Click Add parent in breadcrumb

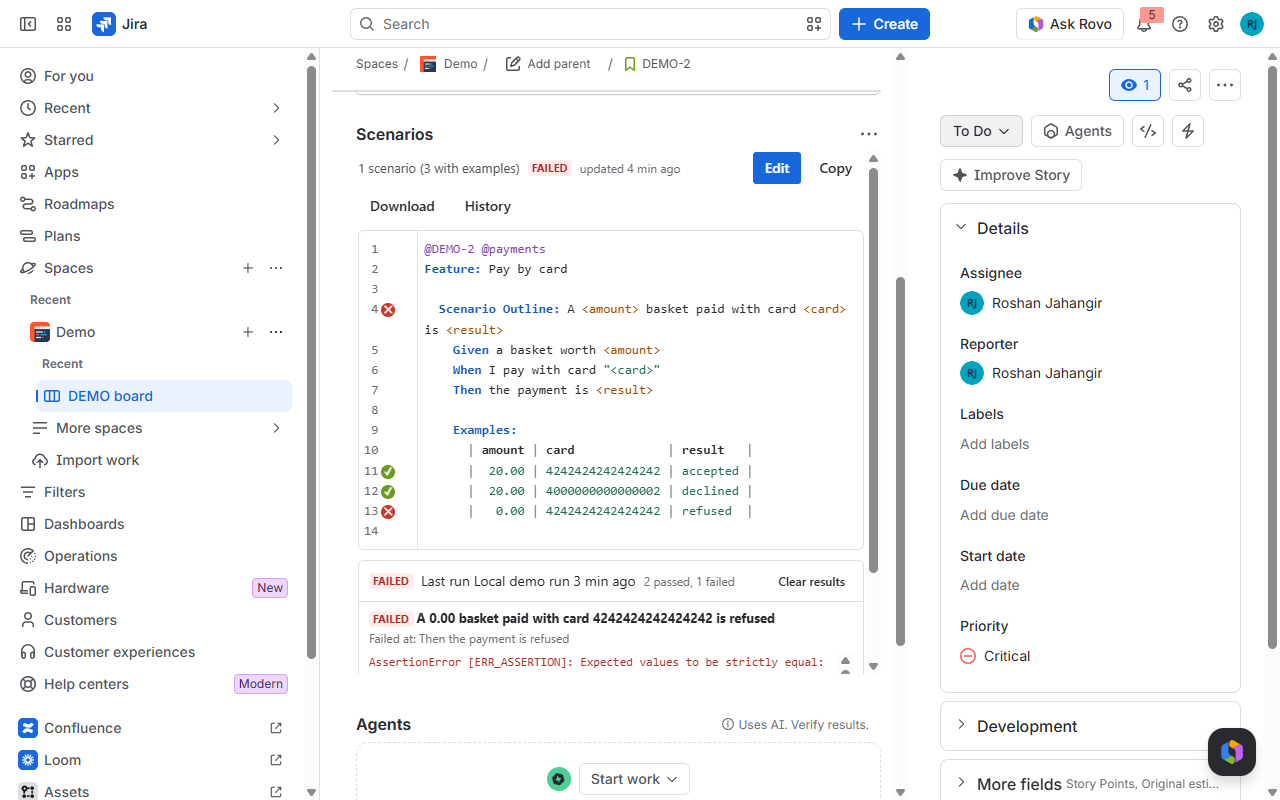click(x=548, y=64)
